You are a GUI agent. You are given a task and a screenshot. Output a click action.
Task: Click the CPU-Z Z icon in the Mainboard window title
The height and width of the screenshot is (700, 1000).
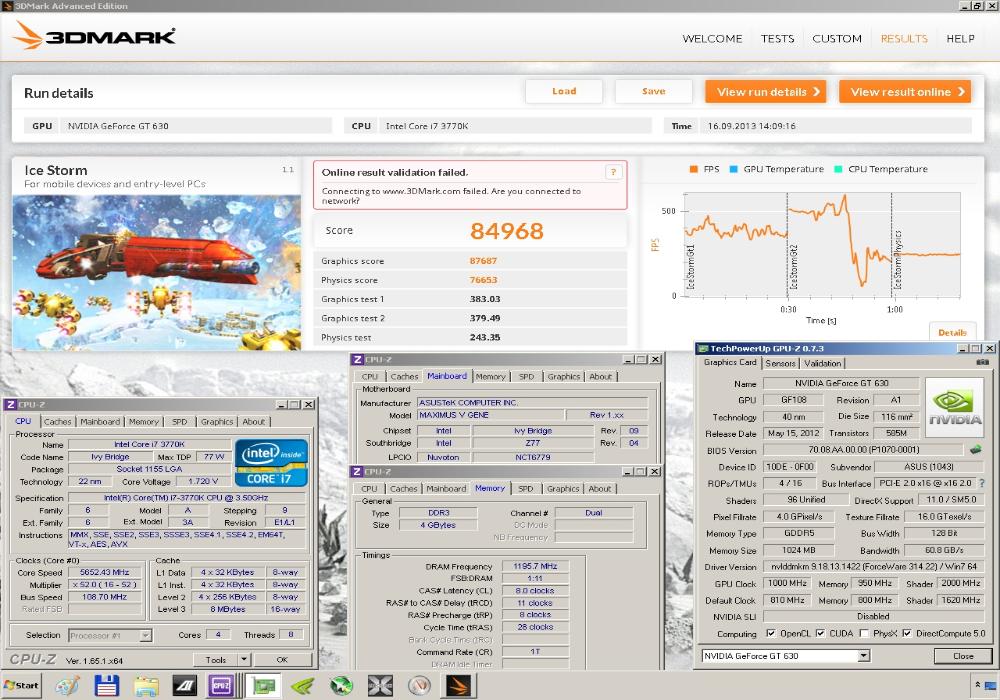[x=358, y=360]
